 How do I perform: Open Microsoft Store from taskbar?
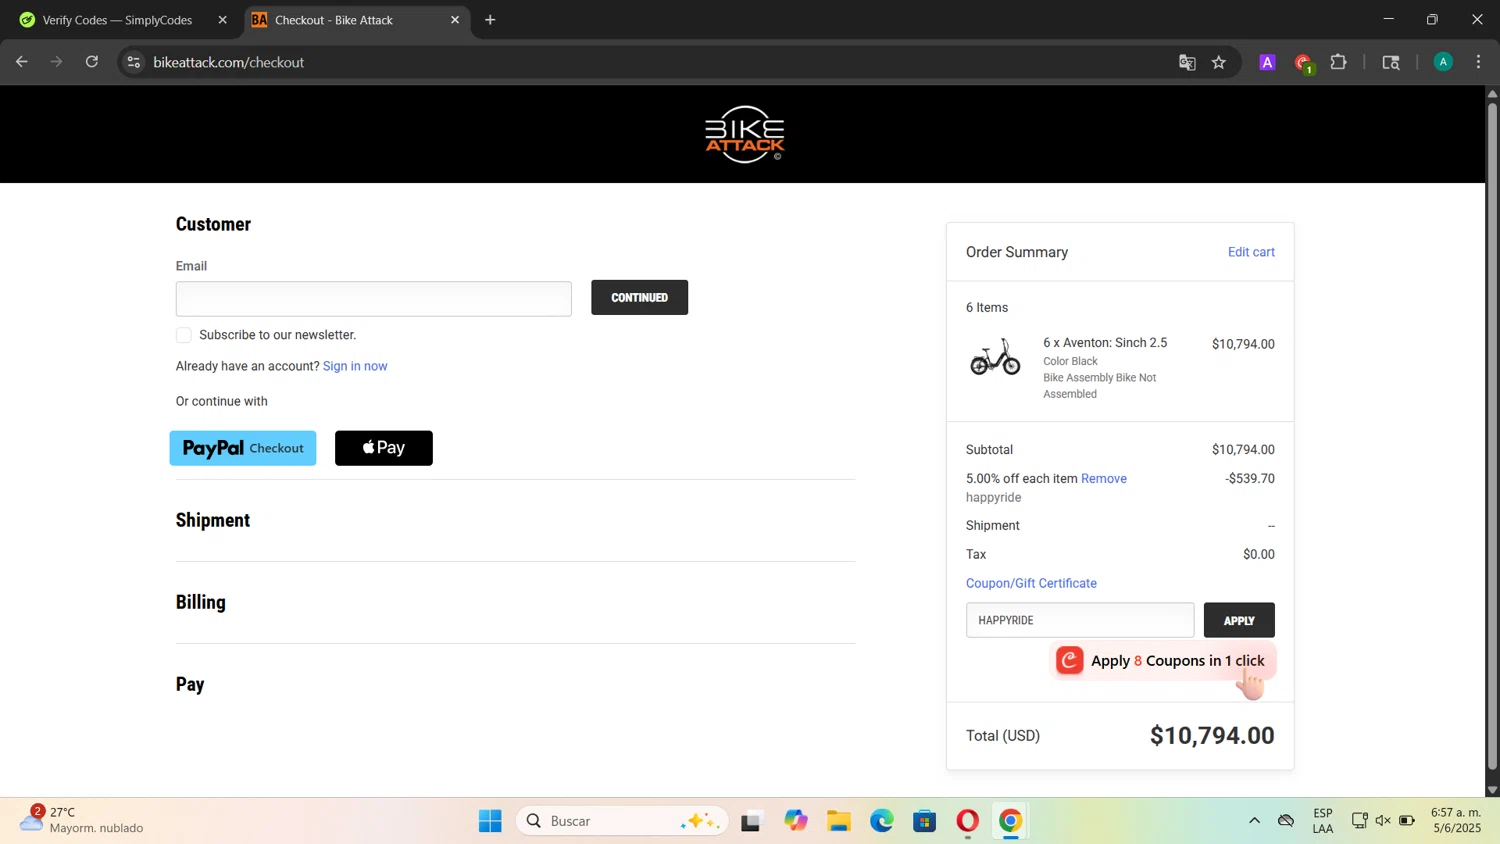pos(925,821)
